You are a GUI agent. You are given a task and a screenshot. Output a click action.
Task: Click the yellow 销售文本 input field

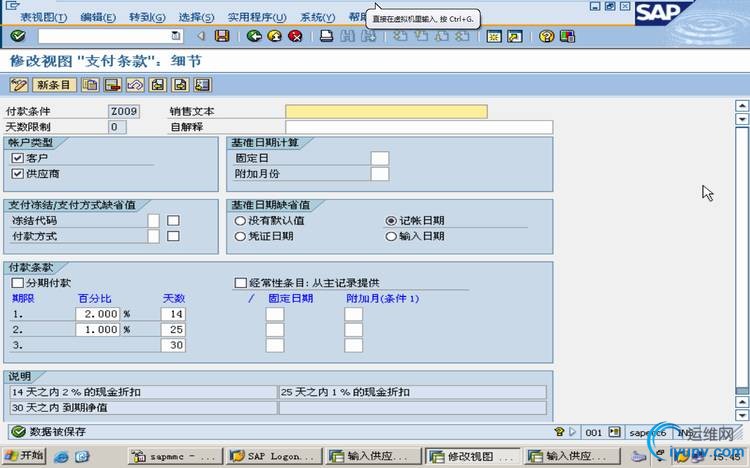pyautogui.click(x=386, y=111)
